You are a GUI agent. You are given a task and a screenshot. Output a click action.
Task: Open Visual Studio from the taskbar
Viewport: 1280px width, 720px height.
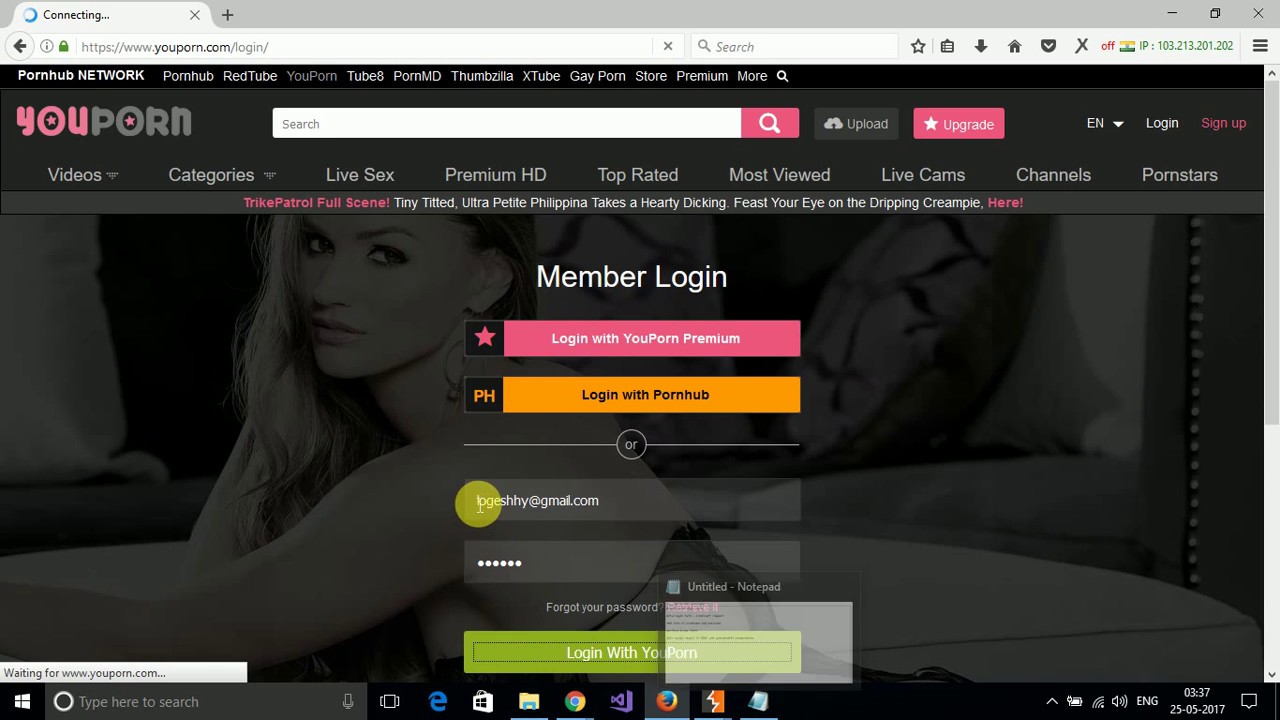click(621, 701)
